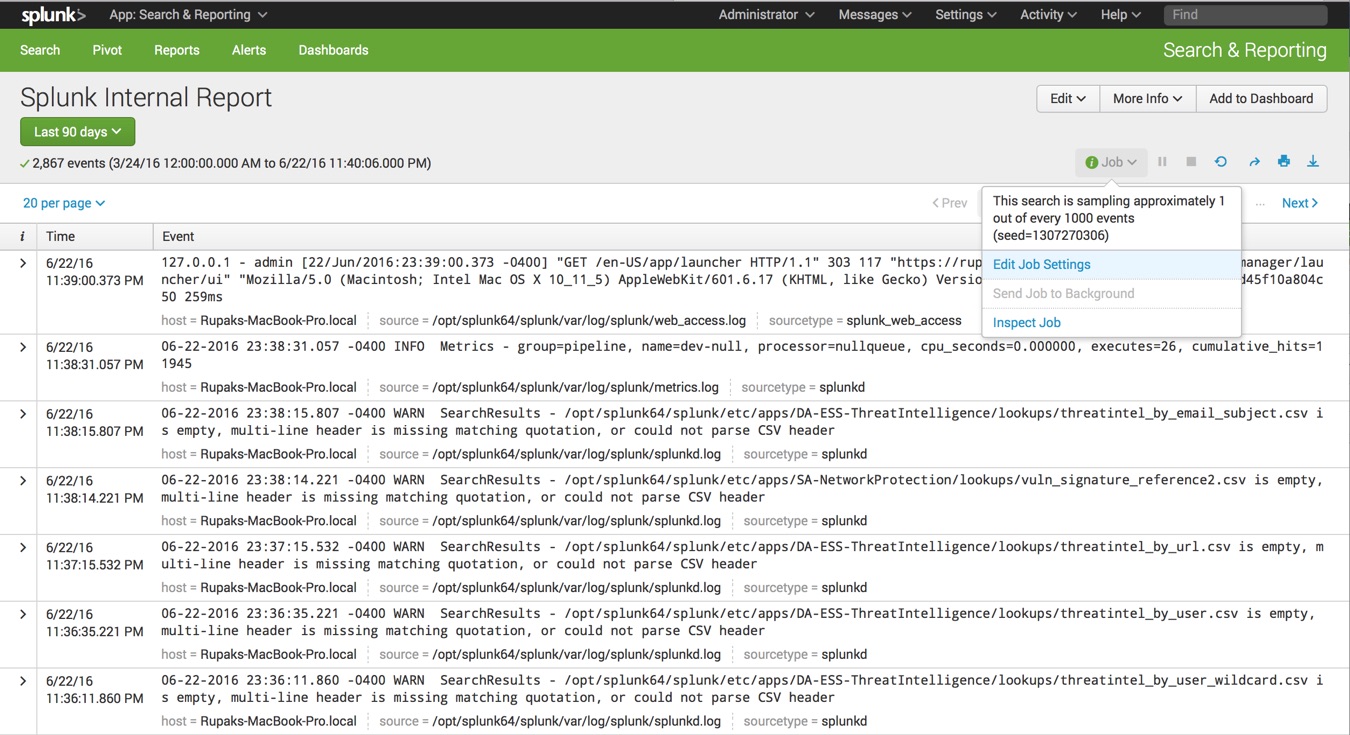The image size is (1350, 735).
Task: Expand the 11:37:15.532 PM event row
Action: 23,547
